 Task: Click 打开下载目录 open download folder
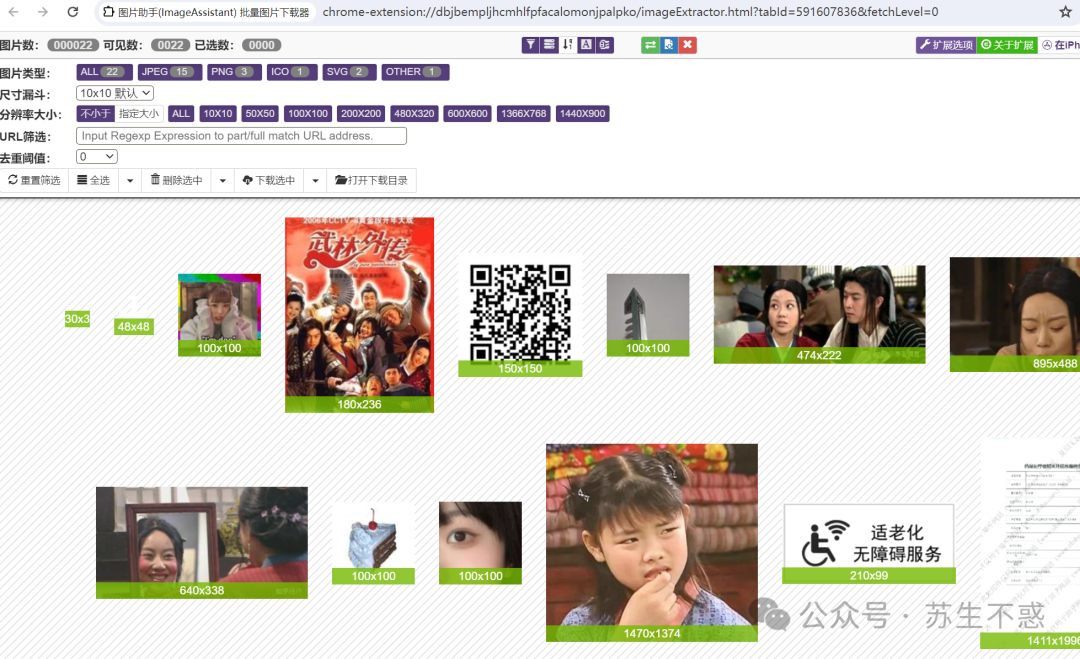coord(371,180)
